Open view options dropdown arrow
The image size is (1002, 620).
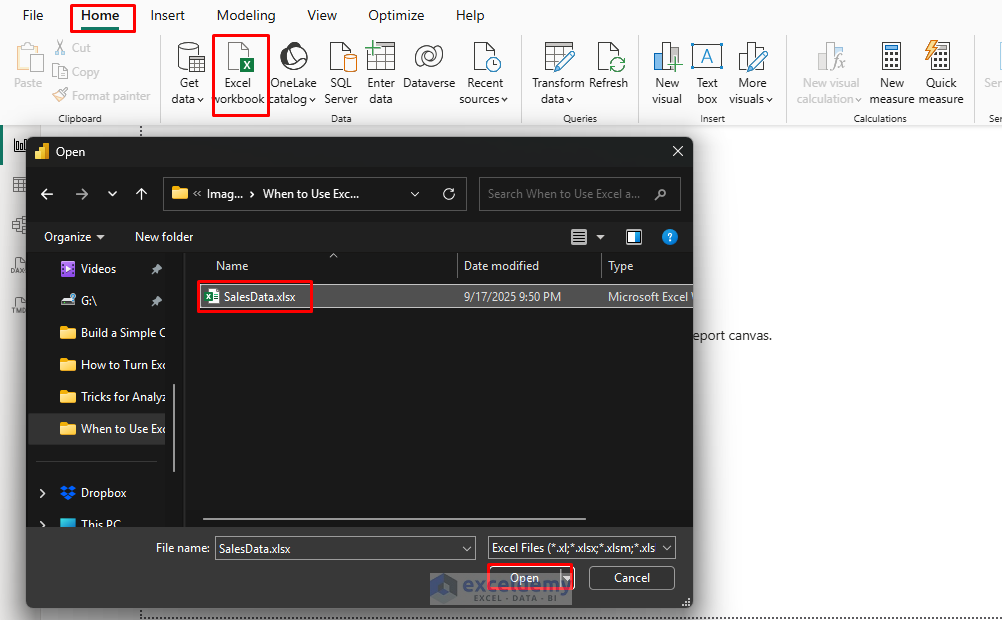click(600, 237)
